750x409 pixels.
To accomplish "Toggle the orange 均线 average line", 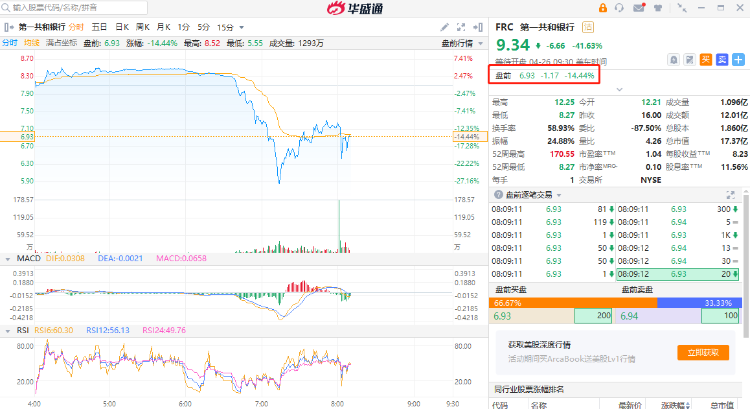I will tap(32, 43).
